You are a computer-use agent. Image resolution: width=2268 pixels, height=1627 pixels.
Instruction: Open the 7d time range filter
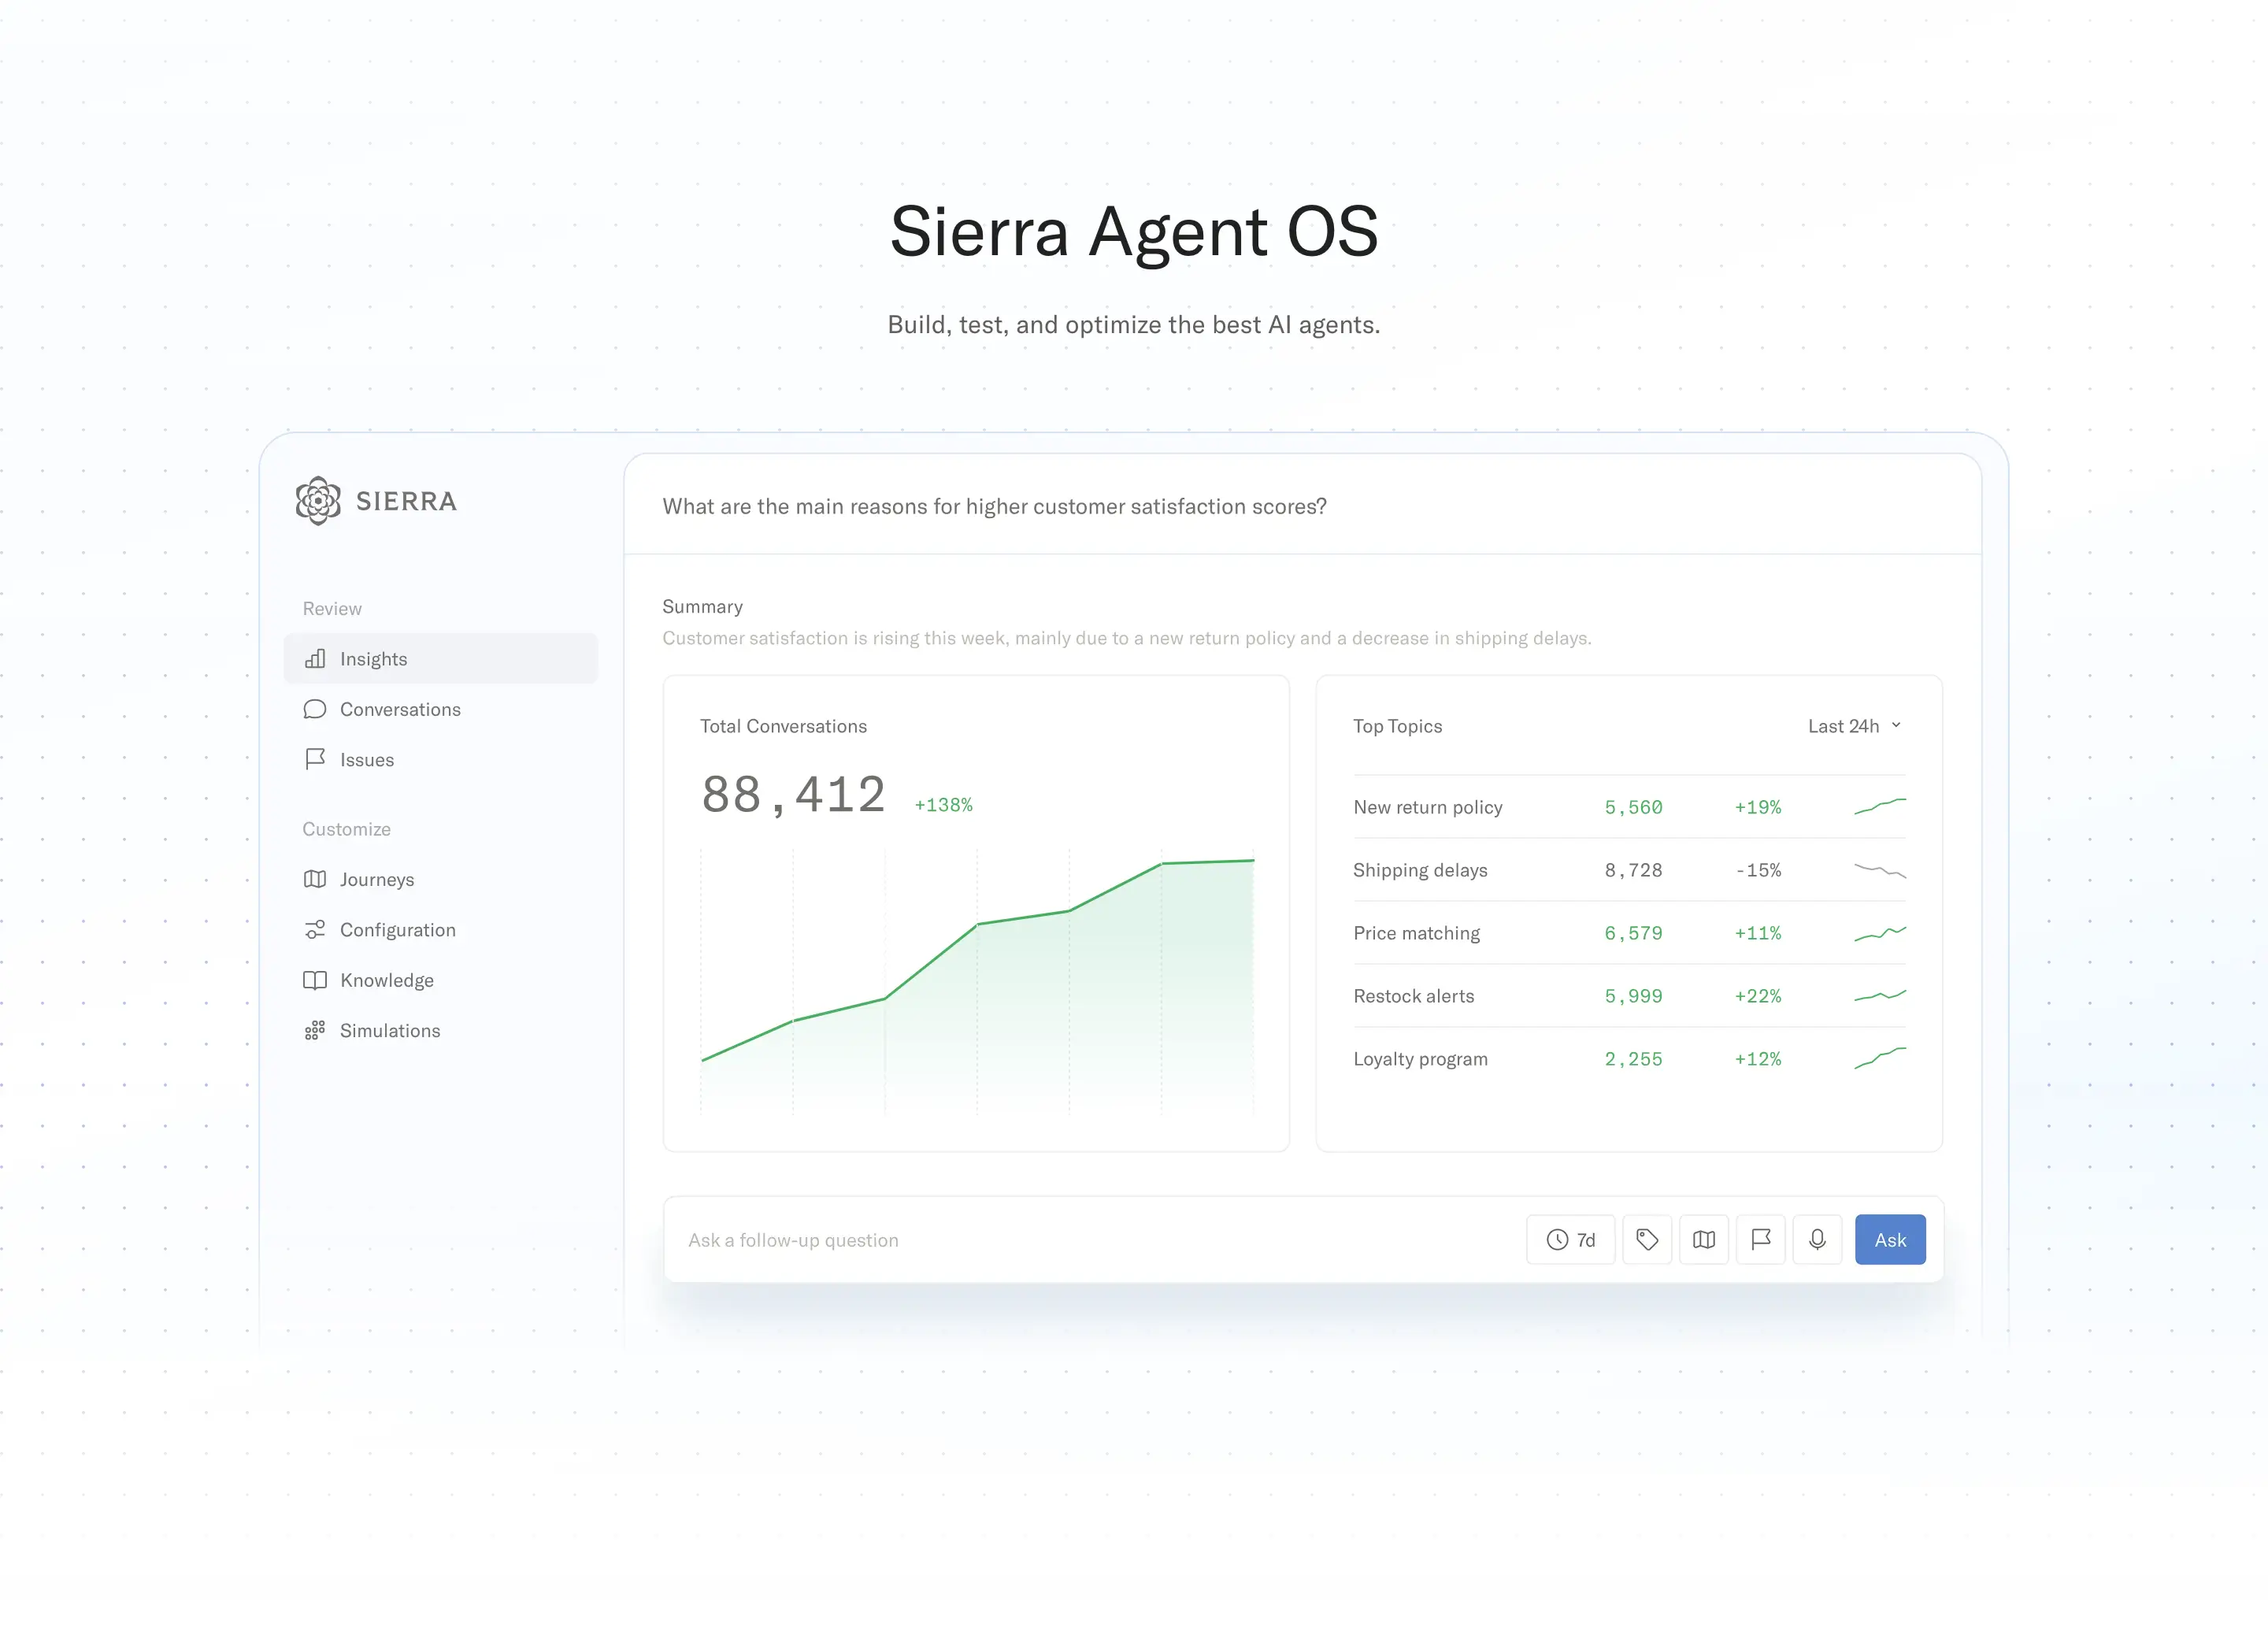(x=1571, y=1240)
